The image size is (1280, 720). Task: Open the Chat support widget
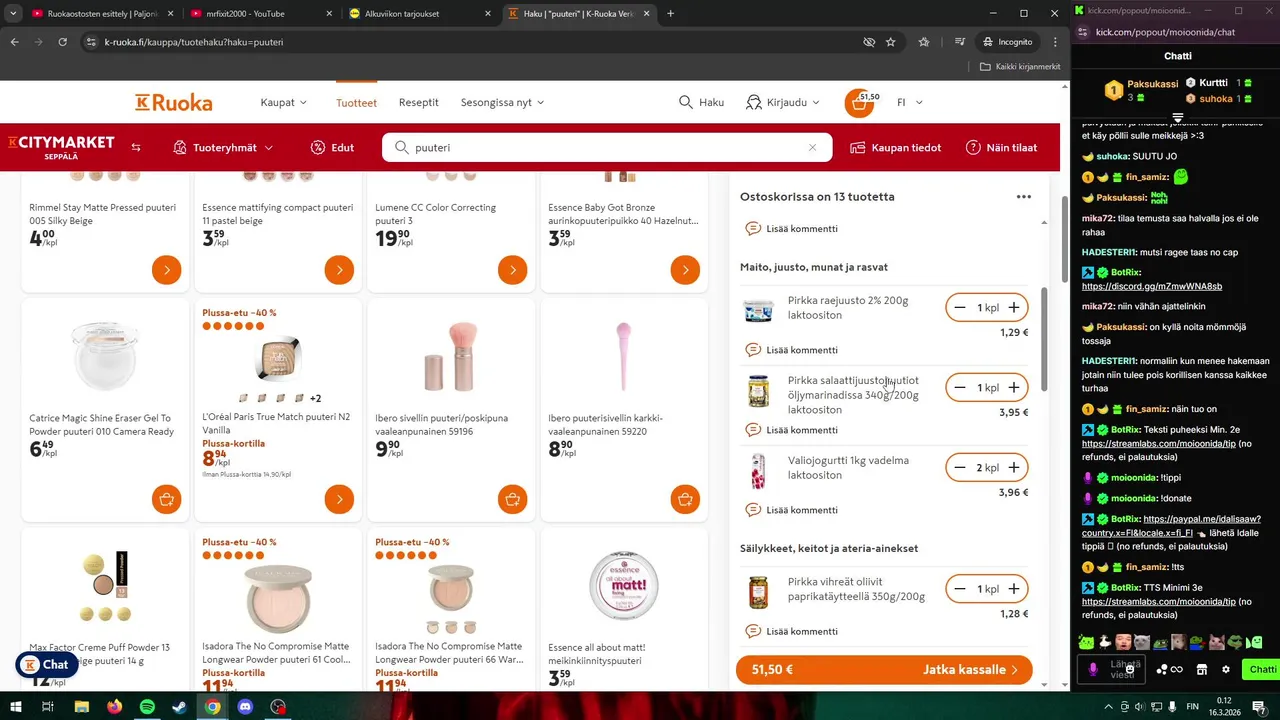(x=46, y=665)
